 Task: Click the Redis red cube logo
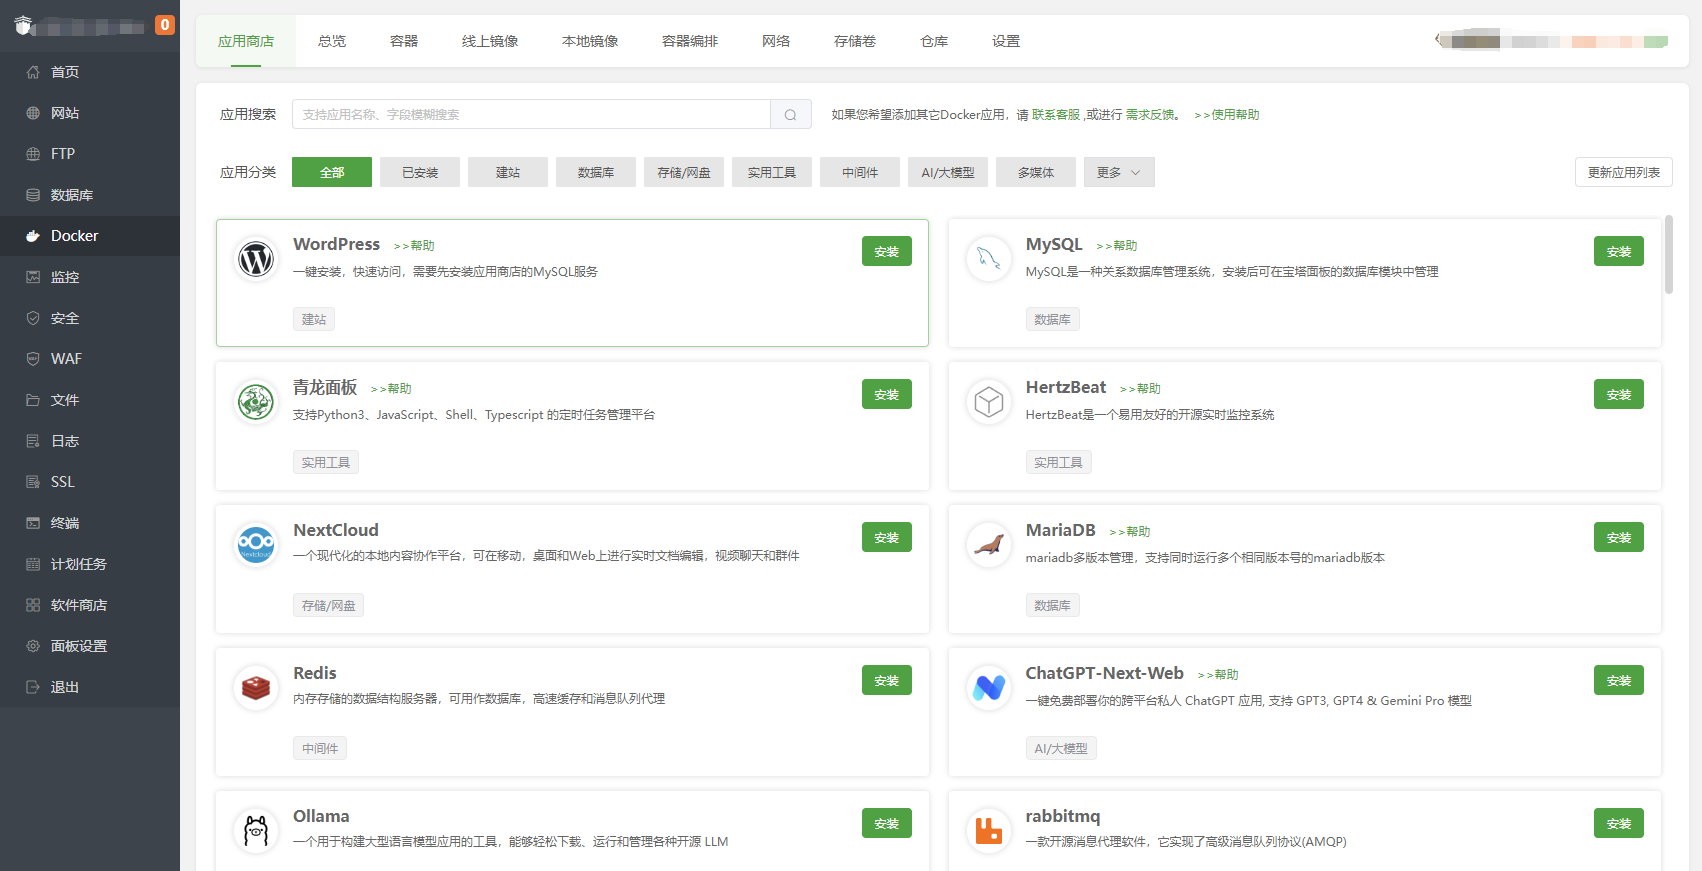coord(256,689)
